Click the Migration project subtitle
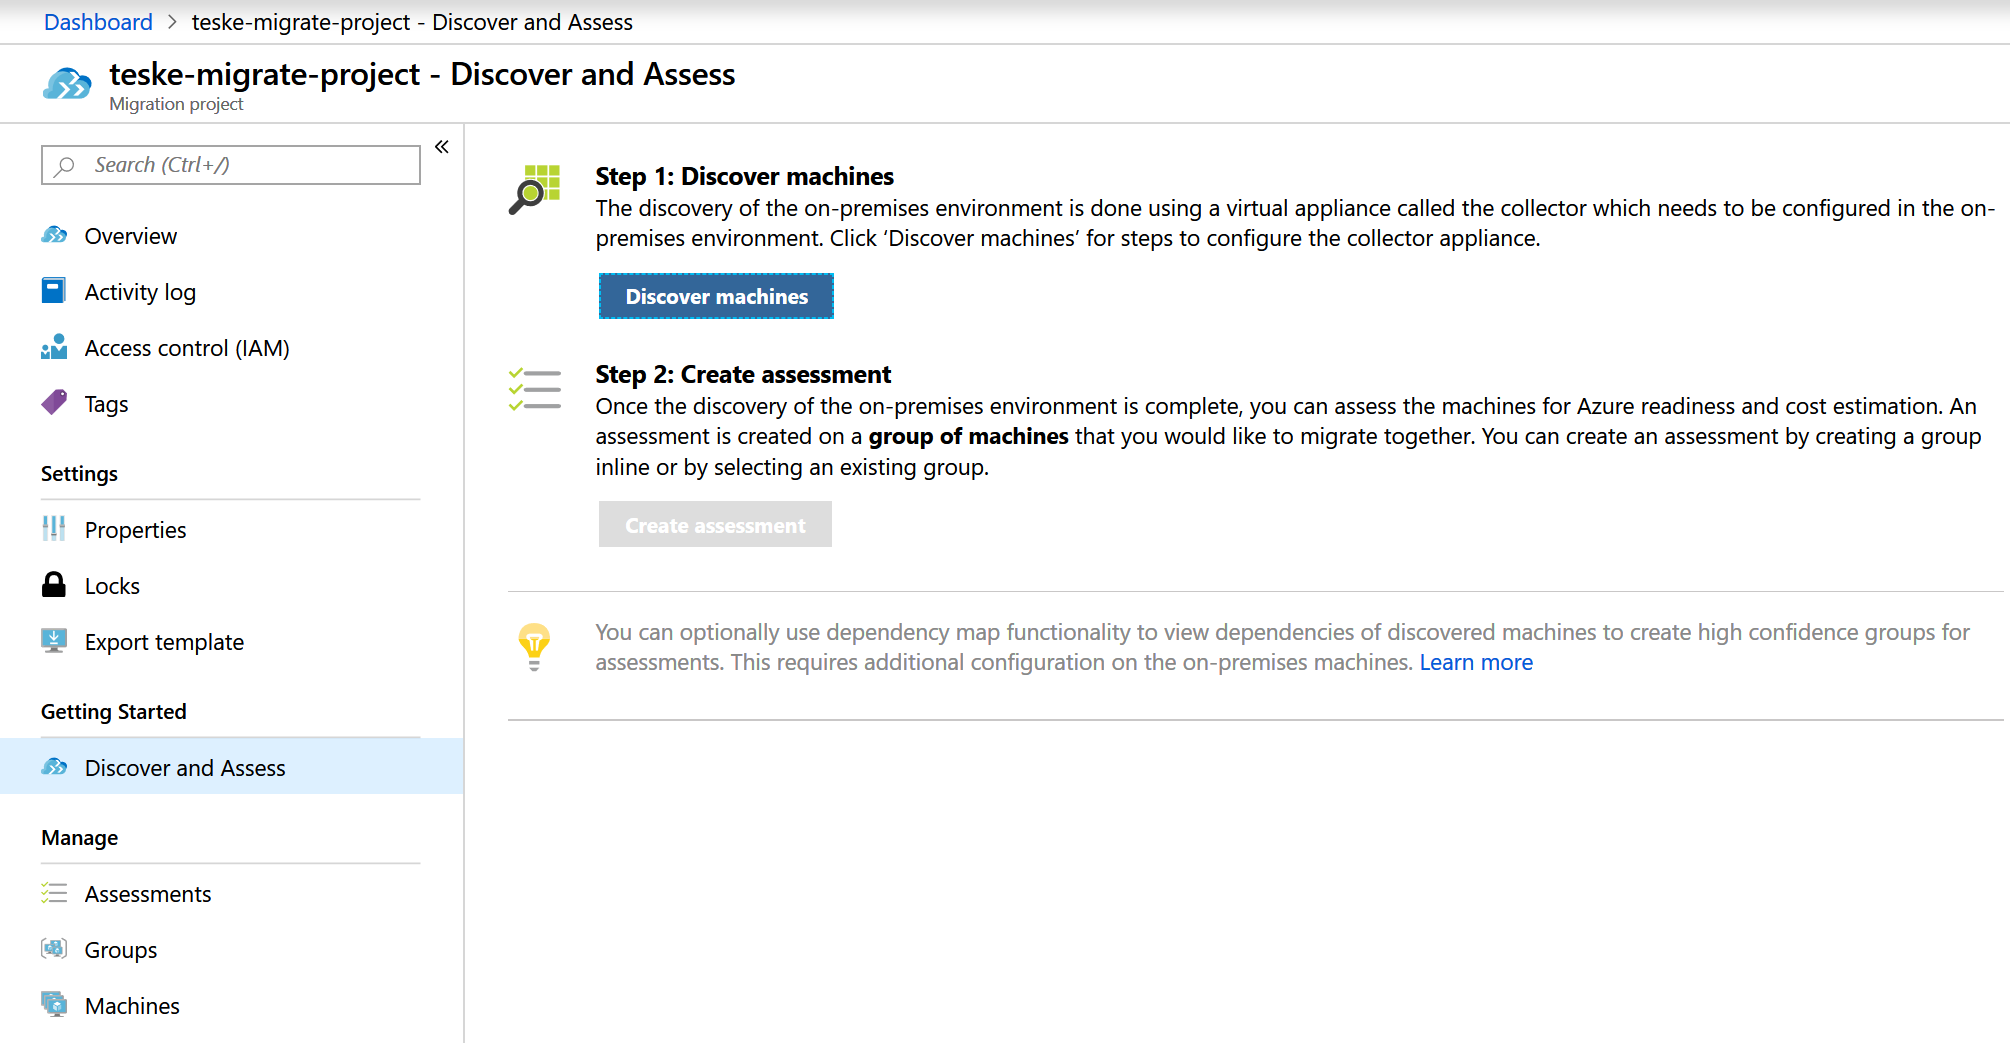Screen dimensions: 2010x1043 [176, 104]
